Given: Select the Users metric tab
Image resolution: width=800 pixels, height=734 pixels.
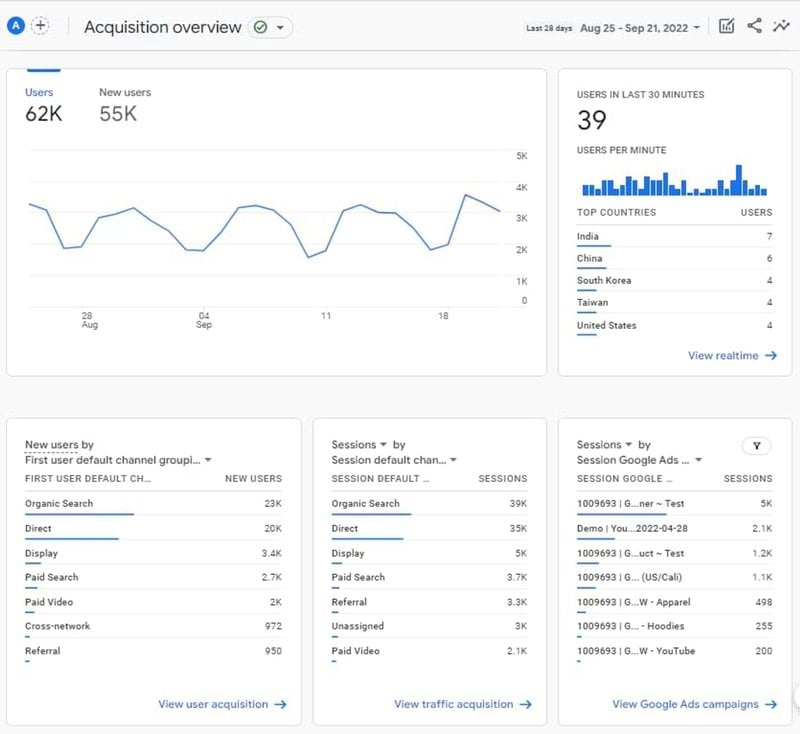Looking at the screenshot, I should click(x=39, y=92).
